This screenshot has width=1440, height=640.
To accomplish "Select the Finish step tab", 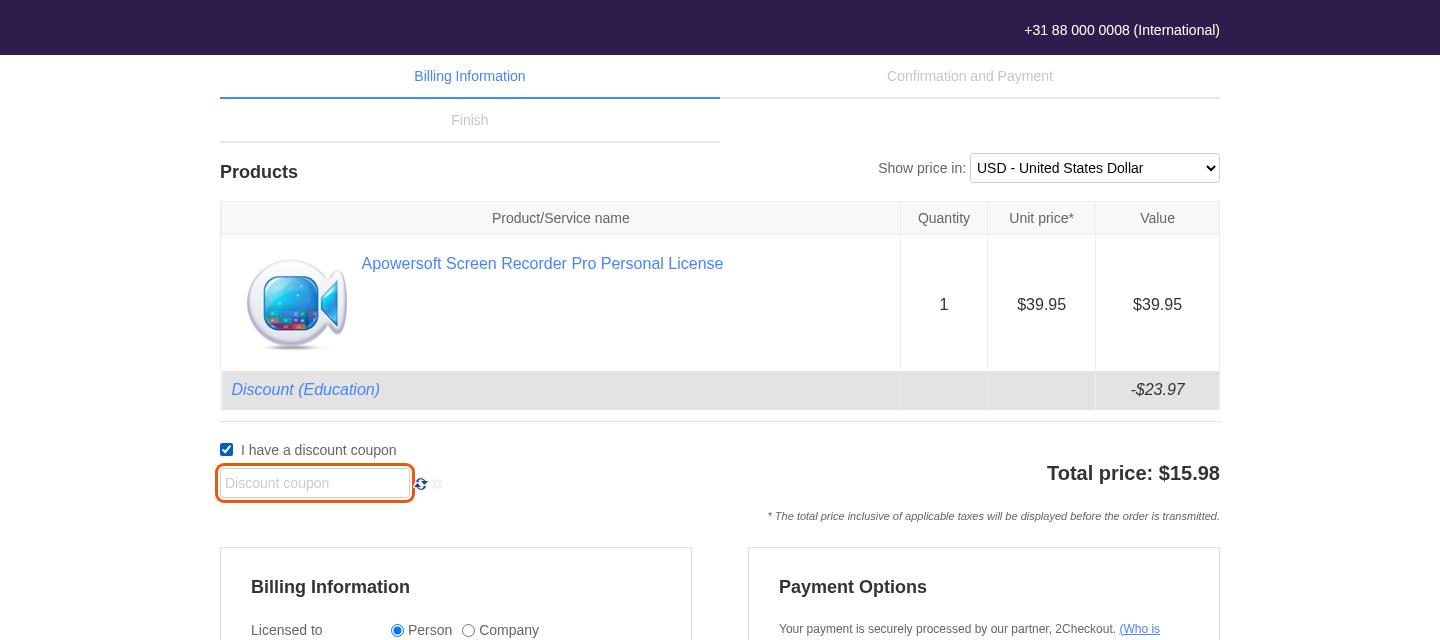I will (470, 120).
